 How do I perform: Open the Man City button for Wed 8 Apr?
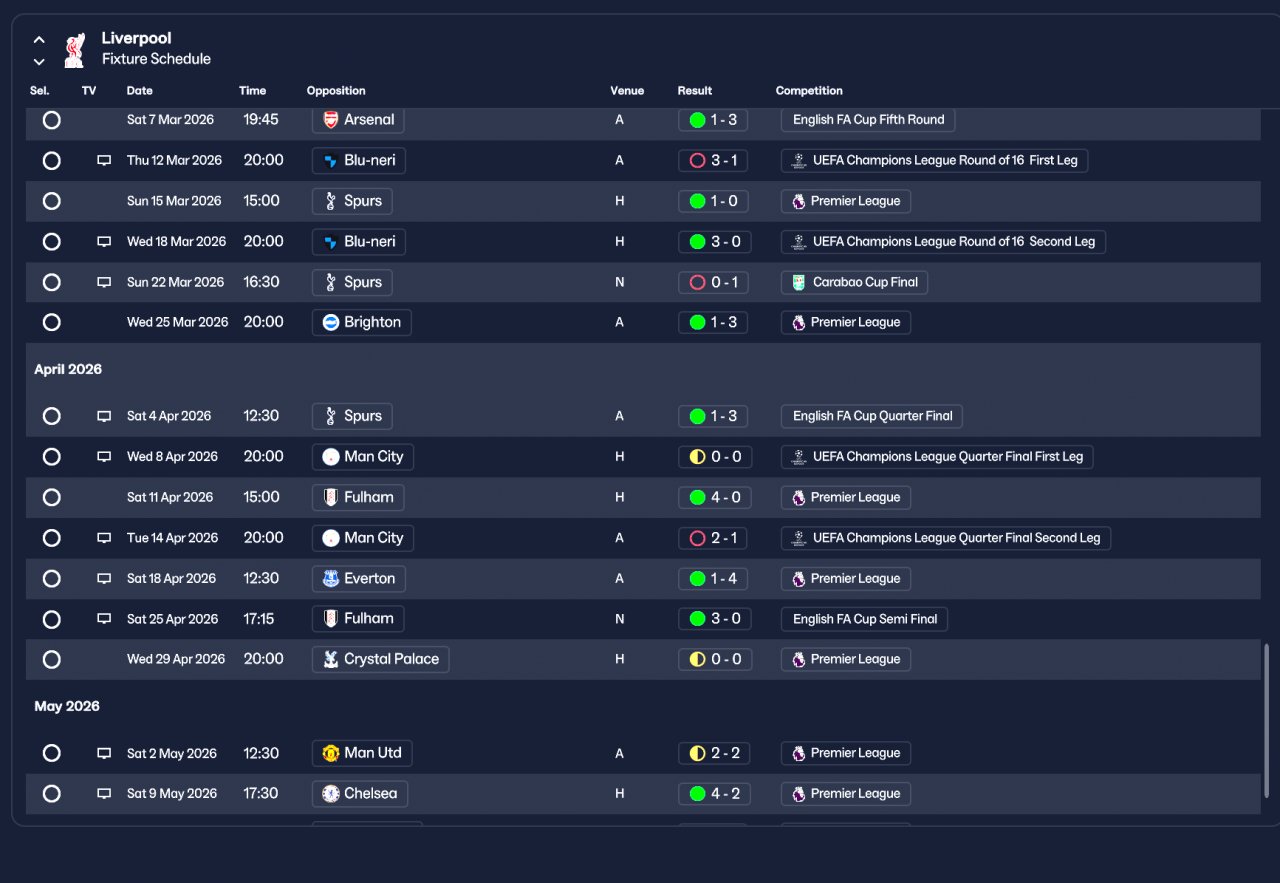[x=363, y=457]
